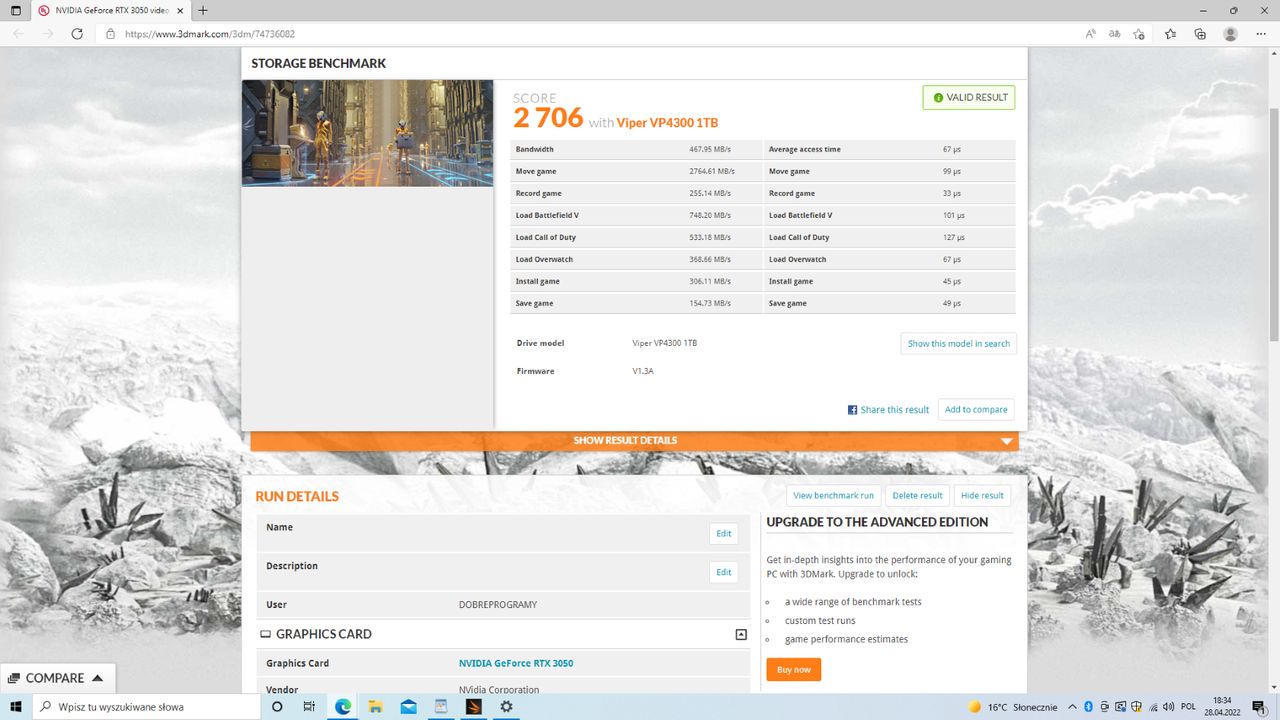This screenshot has height=720, width=1280.
Task: Click Hide result button
Action: tap(982, 495)
